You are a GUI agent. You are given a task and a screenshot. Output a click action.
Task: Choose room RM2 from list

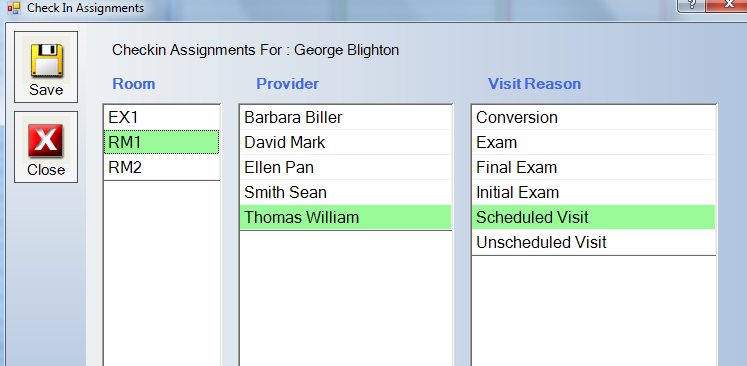click(x=162, y=167)
